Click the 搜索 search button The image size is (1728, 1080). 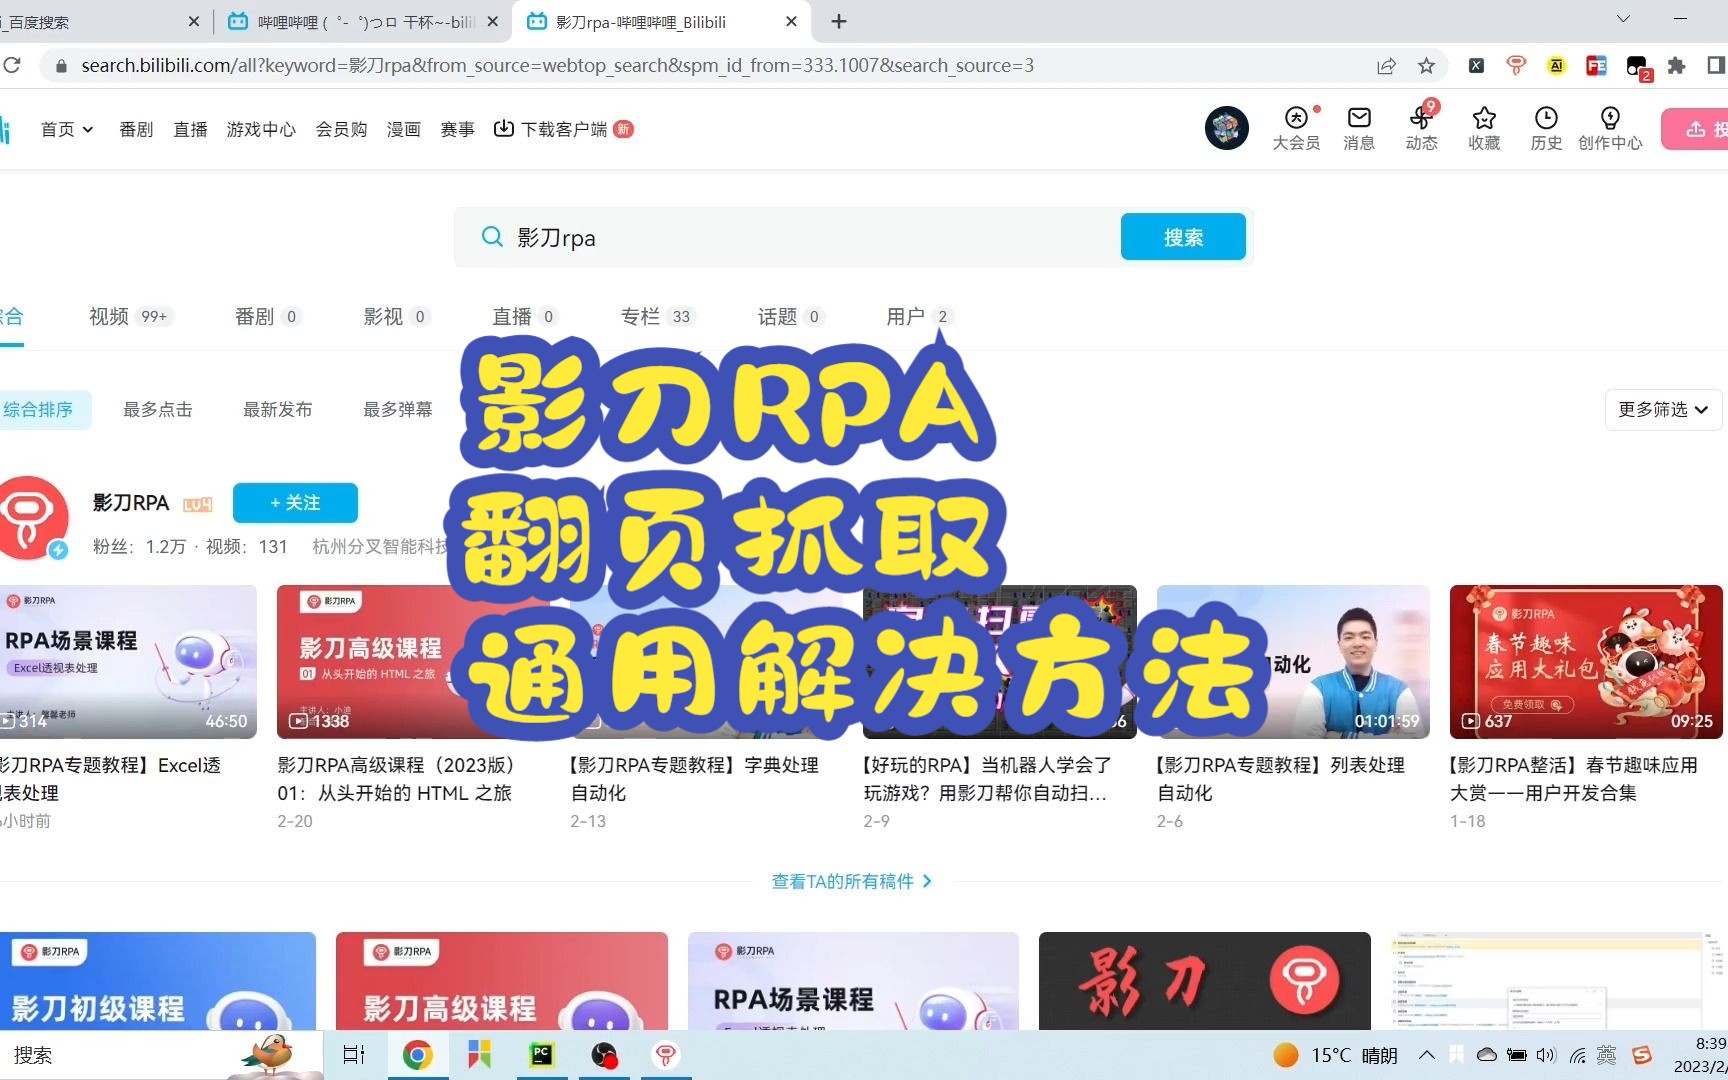coord(1183,237)
